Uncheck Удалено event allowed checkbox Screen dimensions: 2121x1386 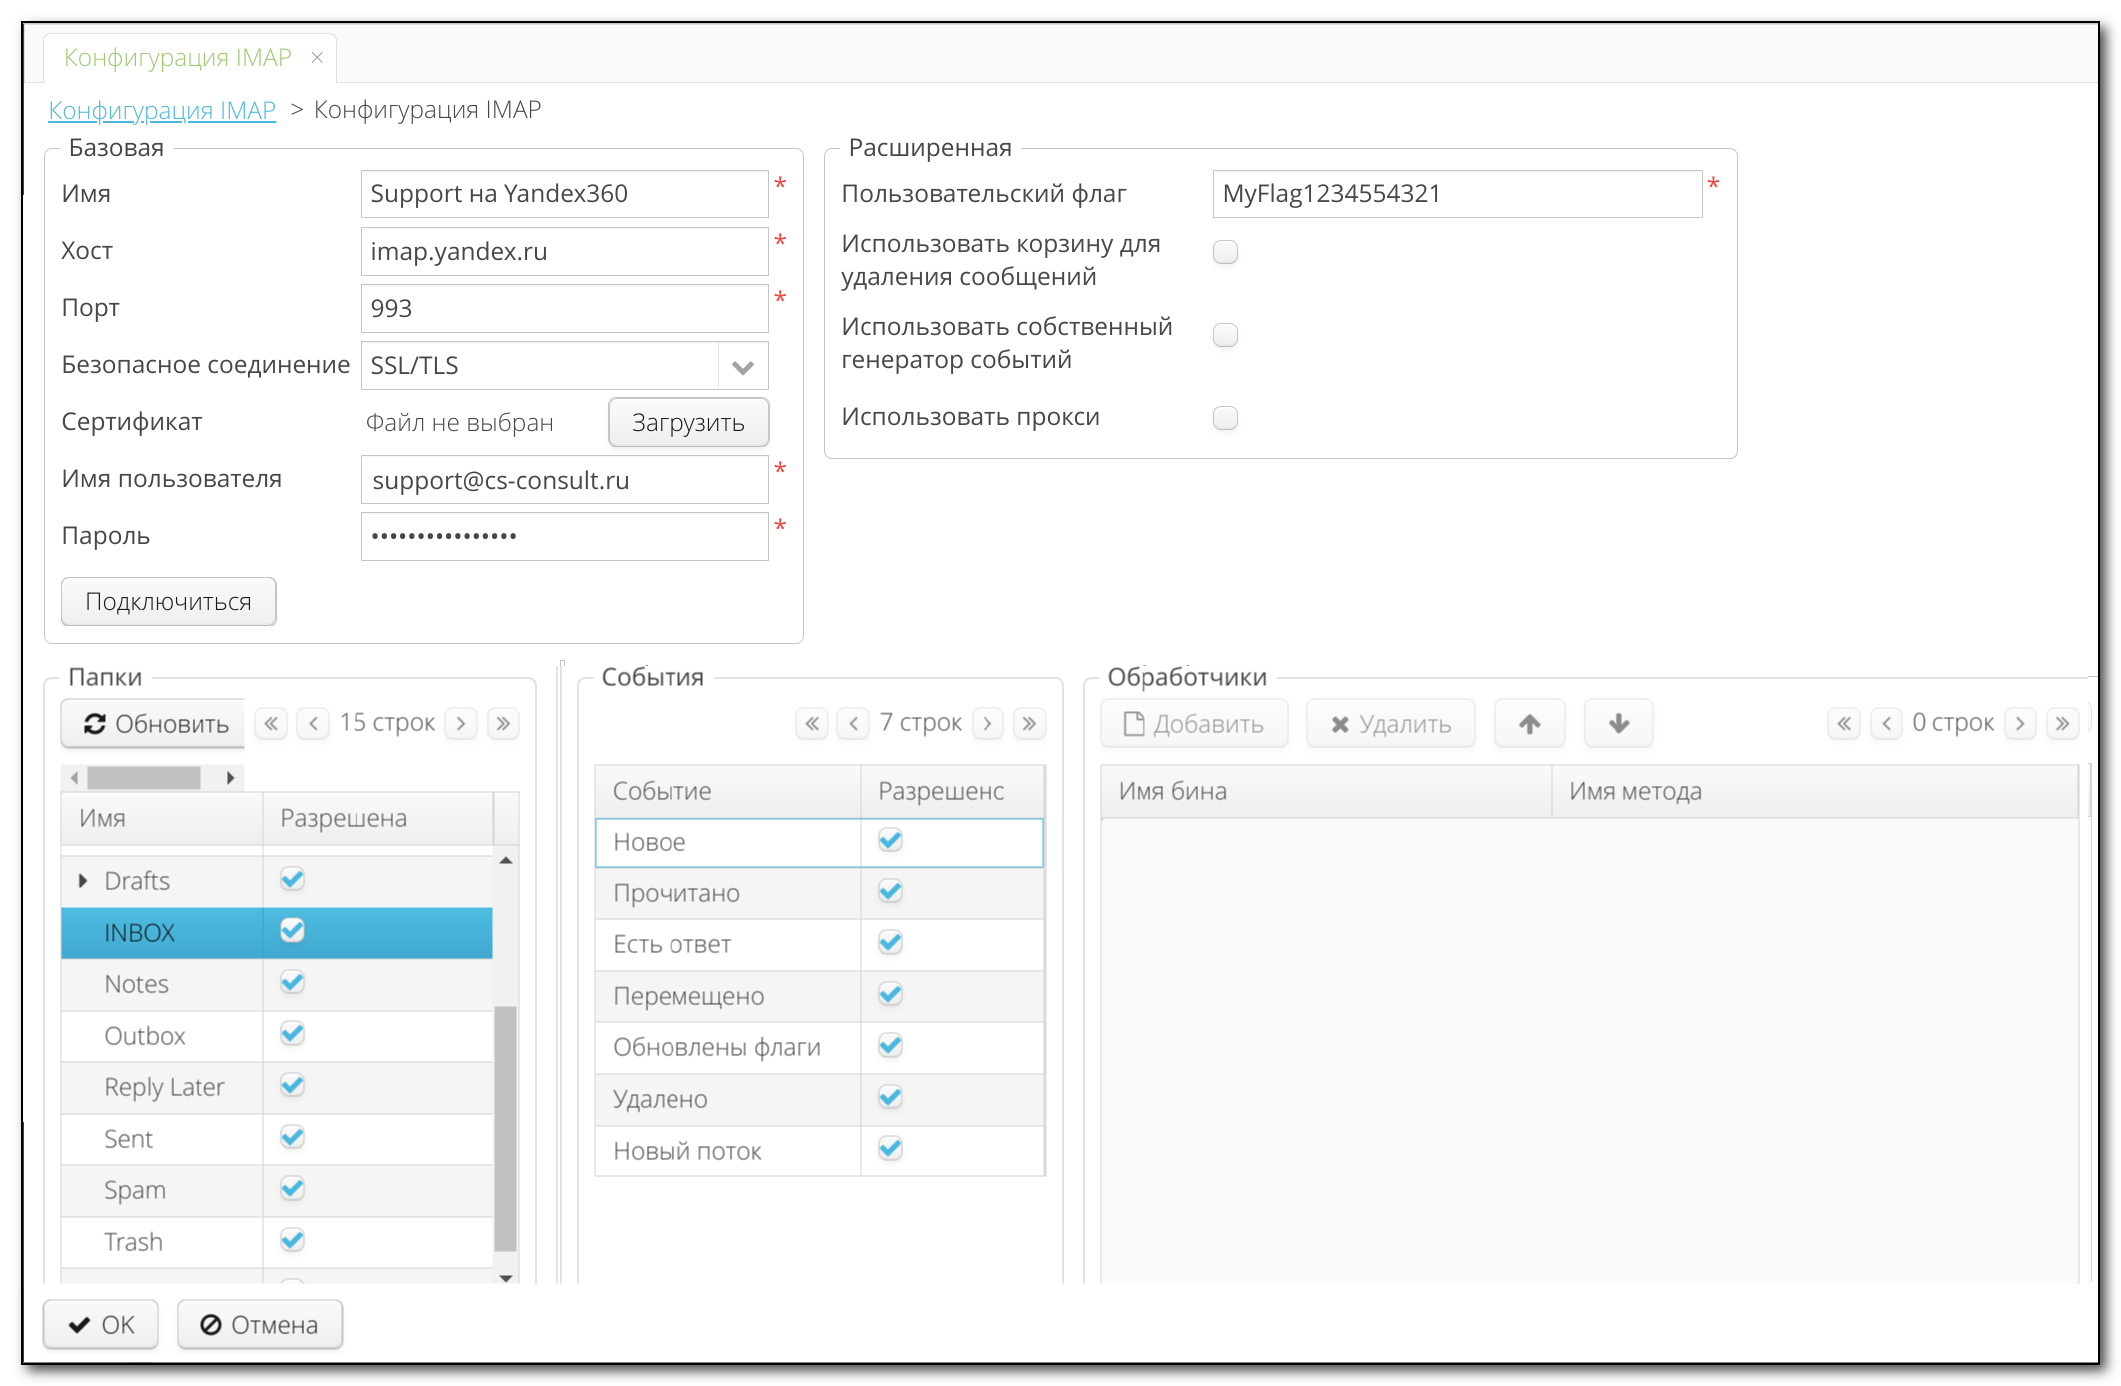(x=890, y=1098)
